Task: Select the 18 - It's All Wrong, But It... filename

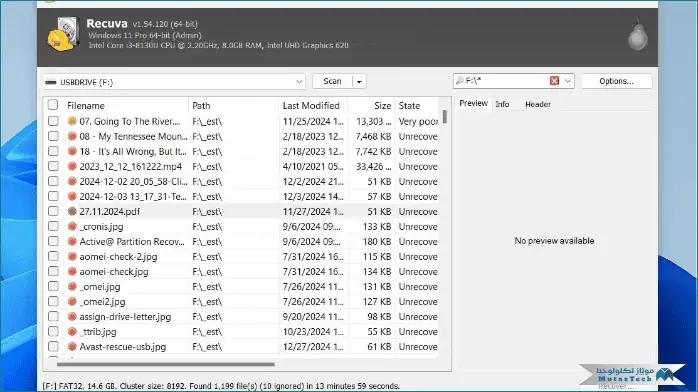Action: coord(133,151)
